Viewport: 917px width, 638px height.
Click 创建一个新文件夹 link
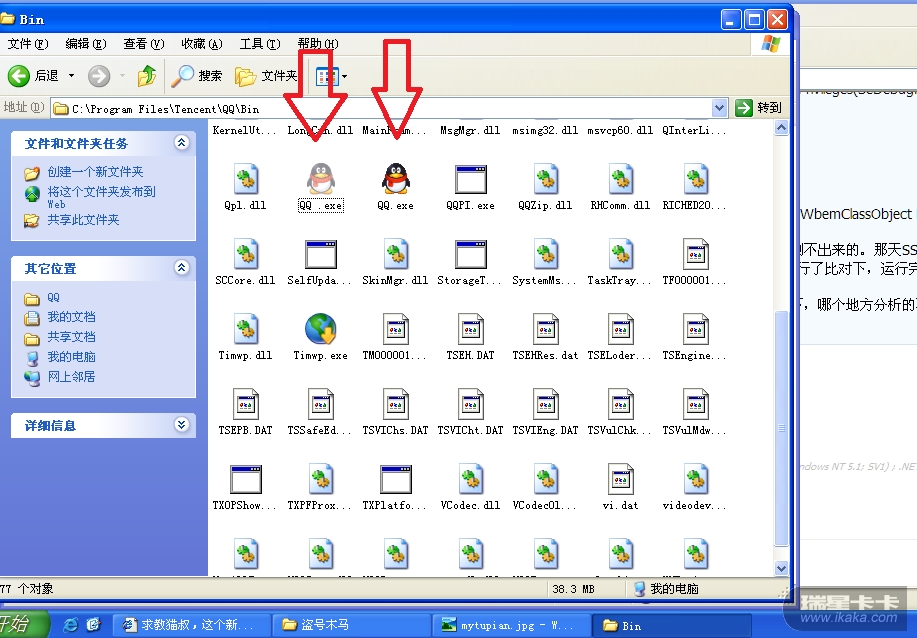coord(95,172)
